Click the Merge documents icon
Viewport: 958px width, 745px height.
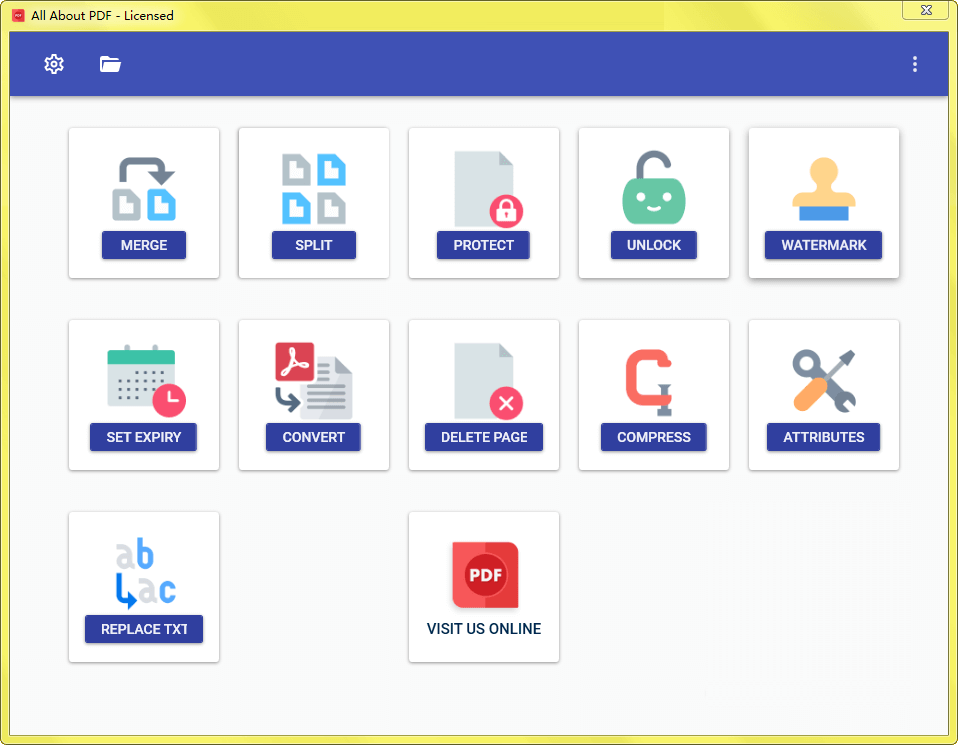pos(144,189)
